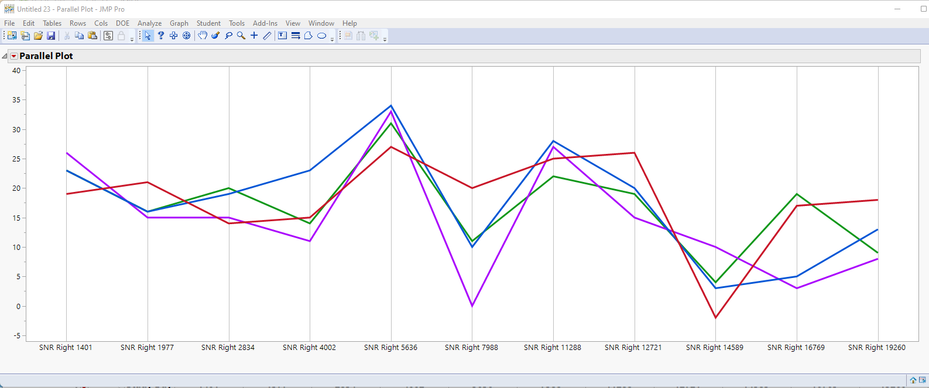929x388 pixels.
Task: Open file with the folder icon
Action: pos(38,36)
